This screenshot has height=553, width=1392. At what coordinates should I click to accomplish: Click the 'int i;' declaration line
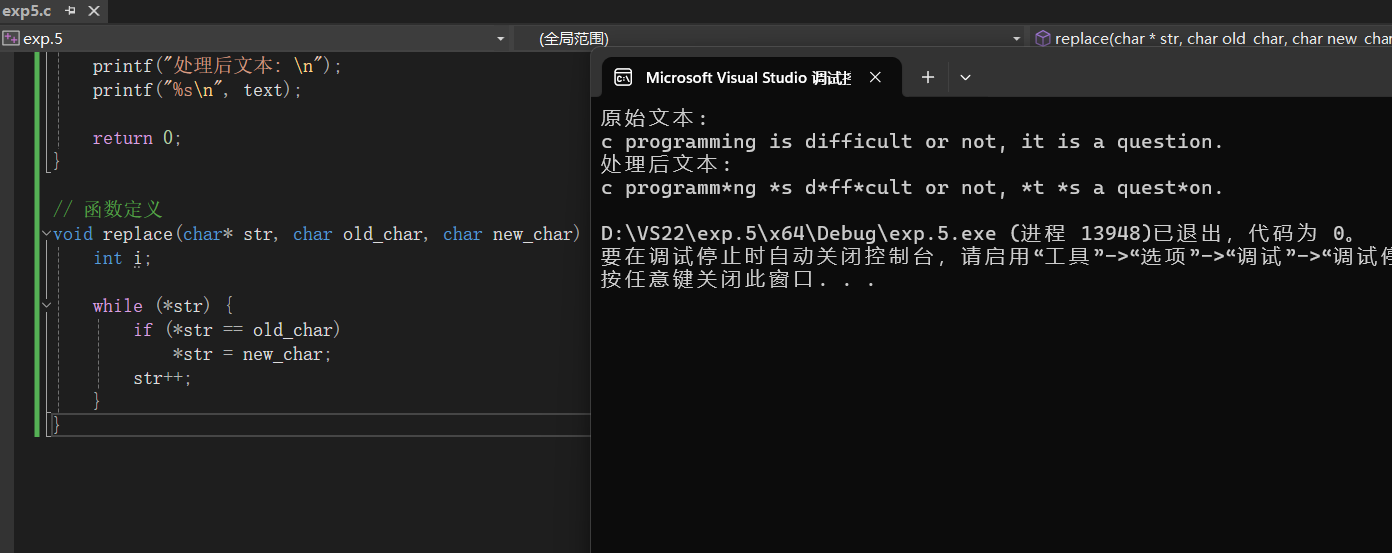click(x=122, y=258)
